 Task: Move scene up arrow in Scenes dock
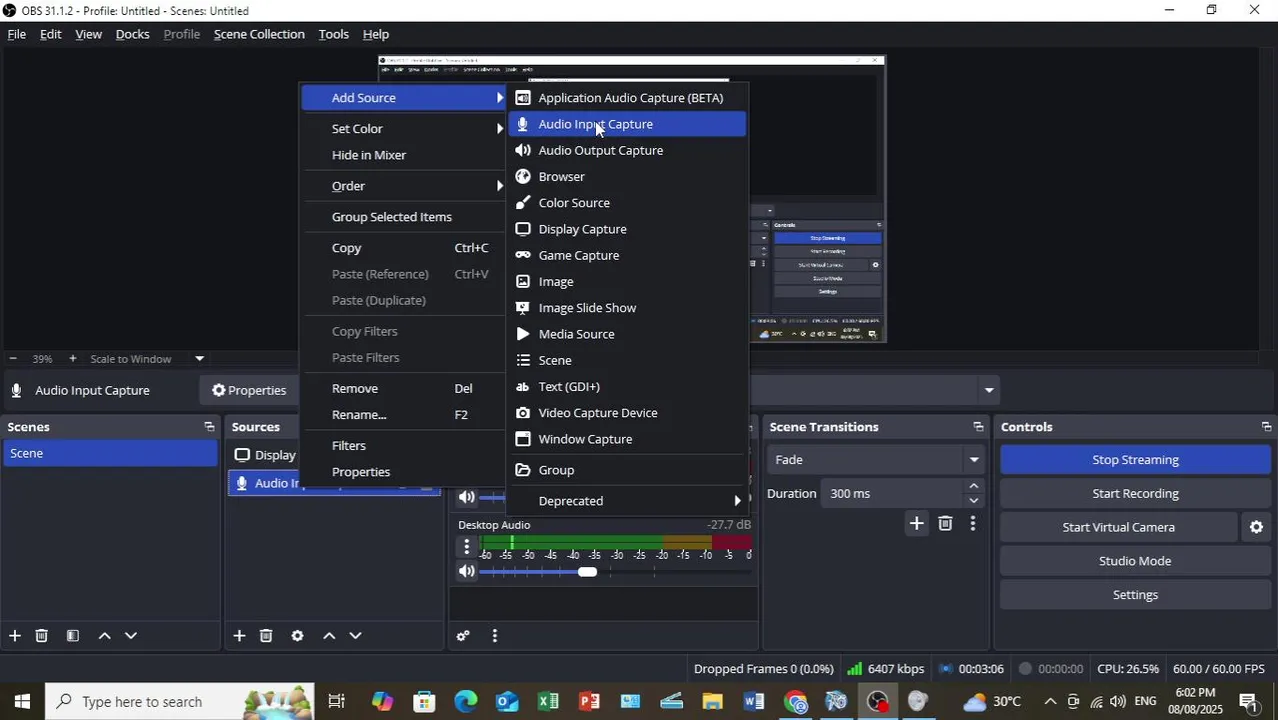point(104,636)
